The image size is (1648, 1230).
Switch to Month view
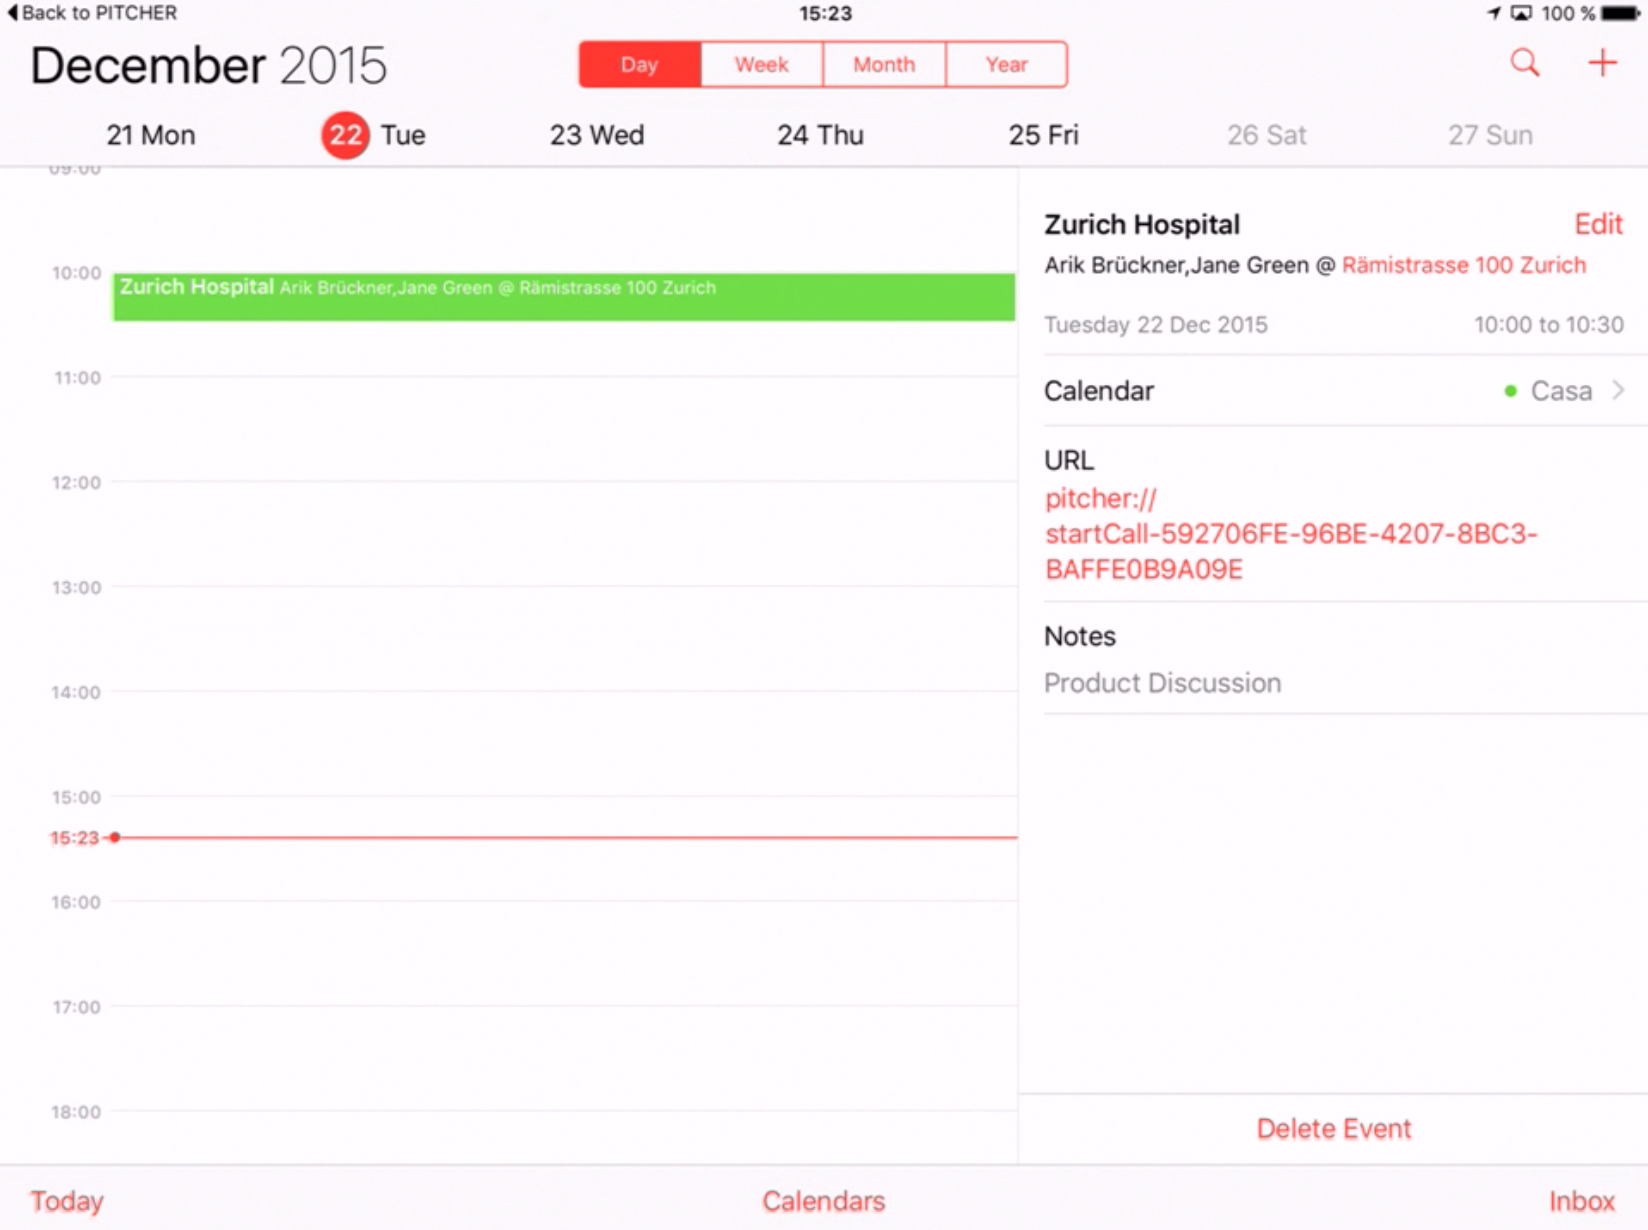884,65
